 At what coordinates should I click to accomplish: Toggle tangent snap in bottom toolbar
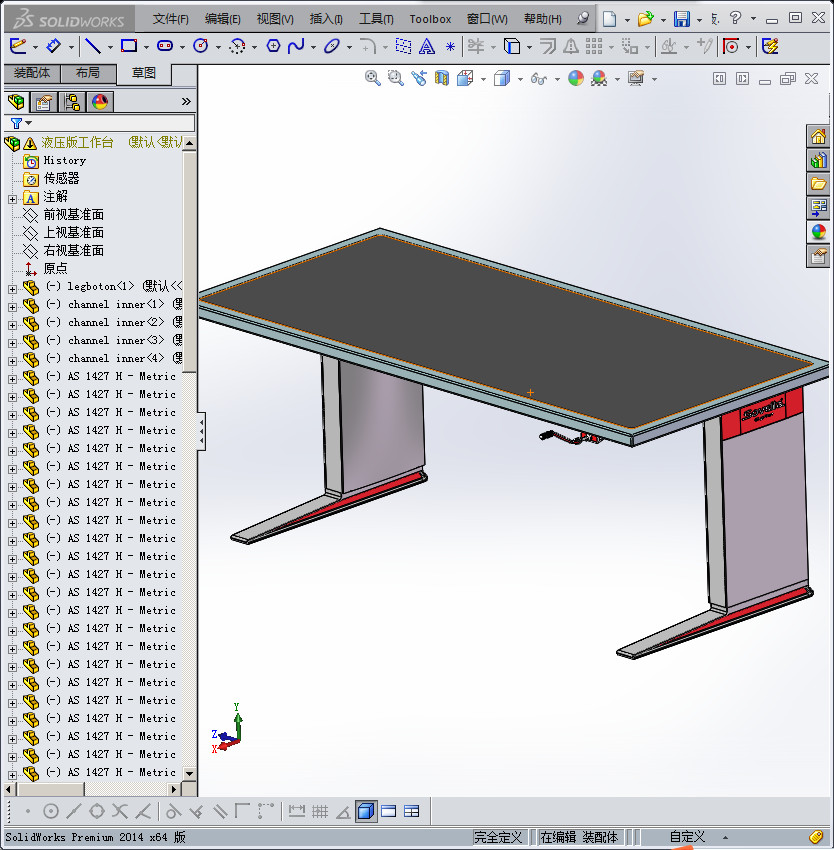click(x=172, y=812)
